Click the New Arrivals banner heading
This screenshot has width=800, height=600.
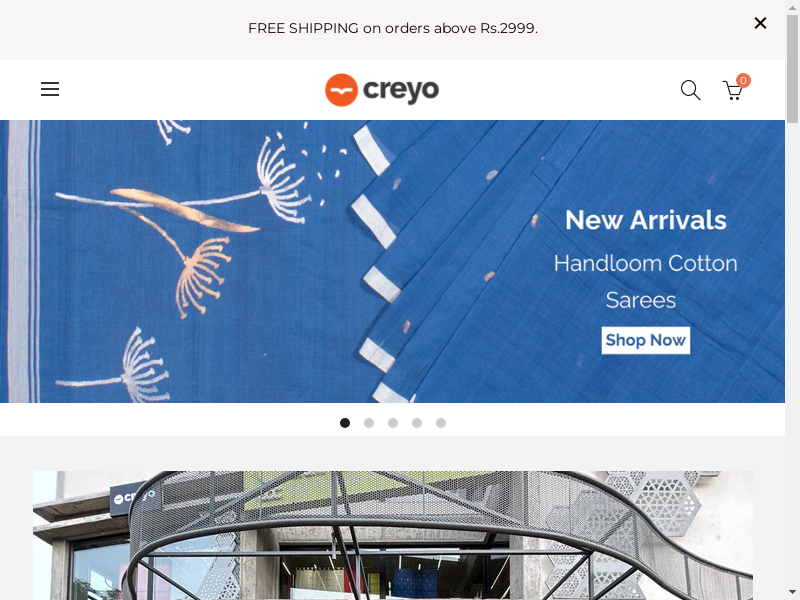coord(645,220)
